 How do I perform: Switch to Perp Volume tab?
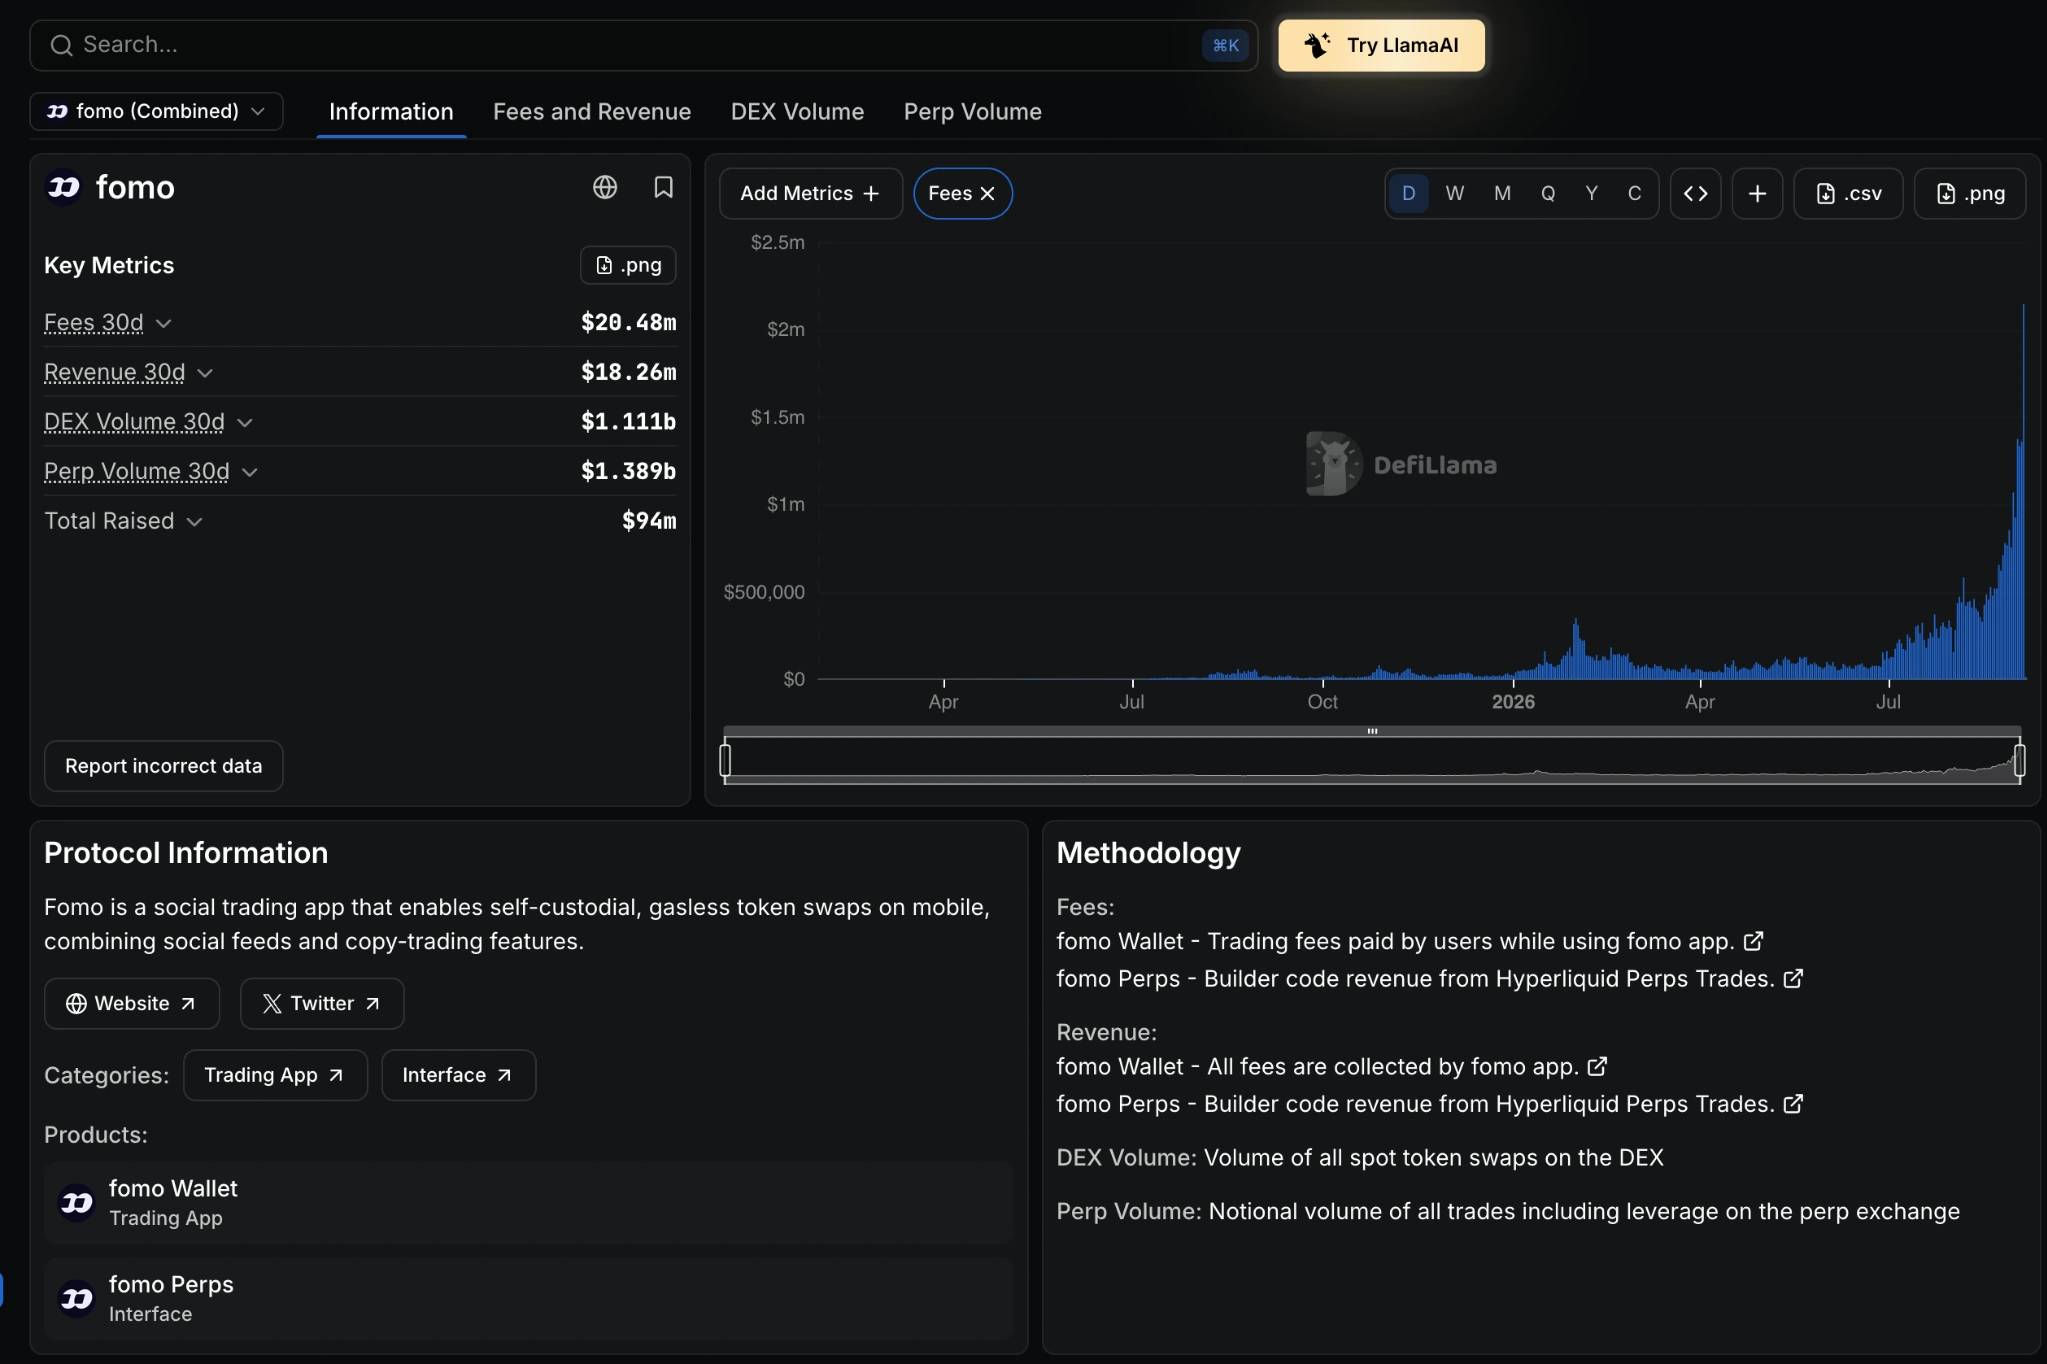[x=972, y=112]
